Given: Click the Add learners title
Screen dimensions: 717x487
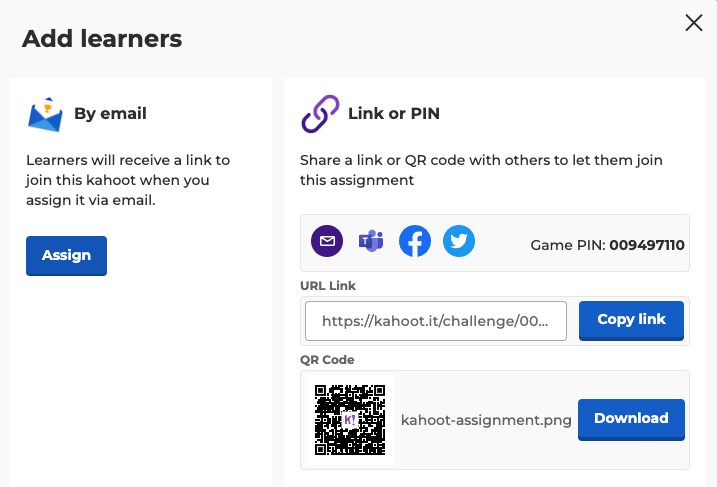Looking at the screenshot, I should [x=102, y=38].
